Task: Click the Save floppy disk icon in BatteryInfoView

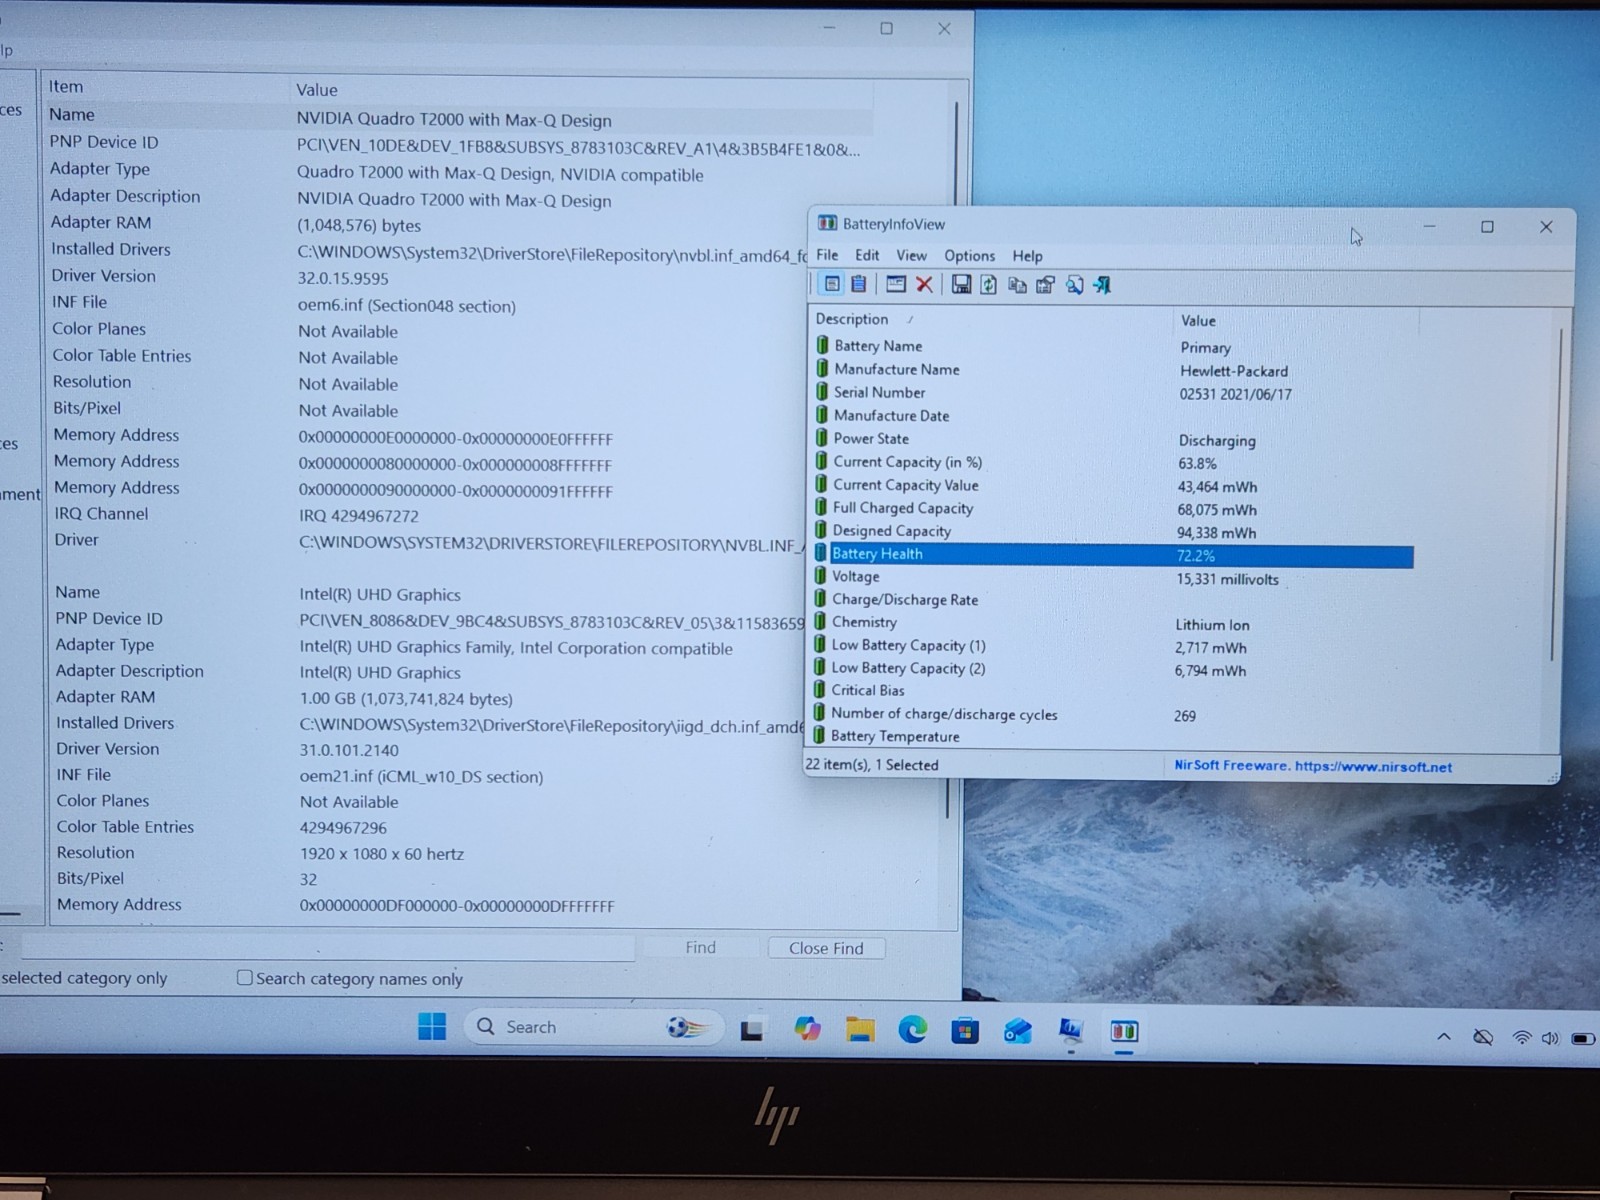Action: (x=961, y=285)
